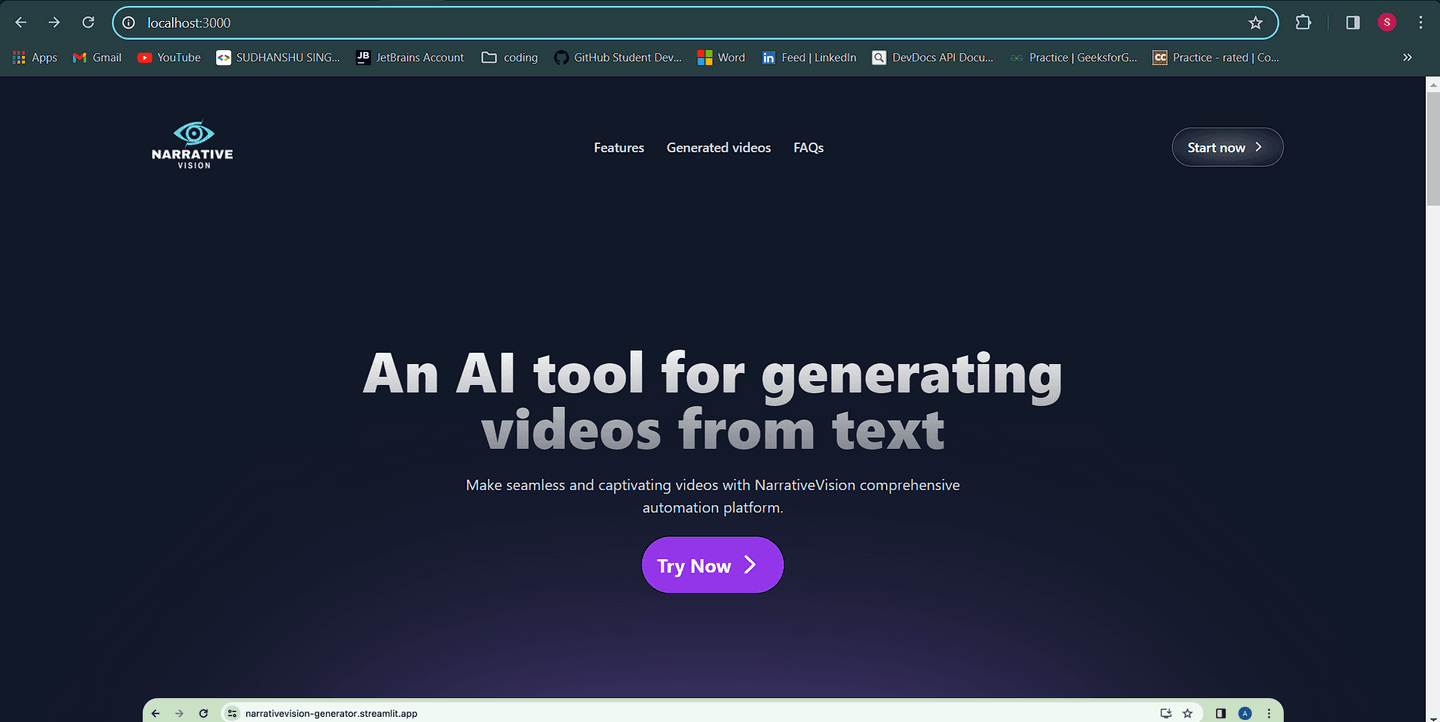Screen dimensions: 1440x722
Task: Click the page vertical scrollbar thumb
Action: [x=1432, y=147]
